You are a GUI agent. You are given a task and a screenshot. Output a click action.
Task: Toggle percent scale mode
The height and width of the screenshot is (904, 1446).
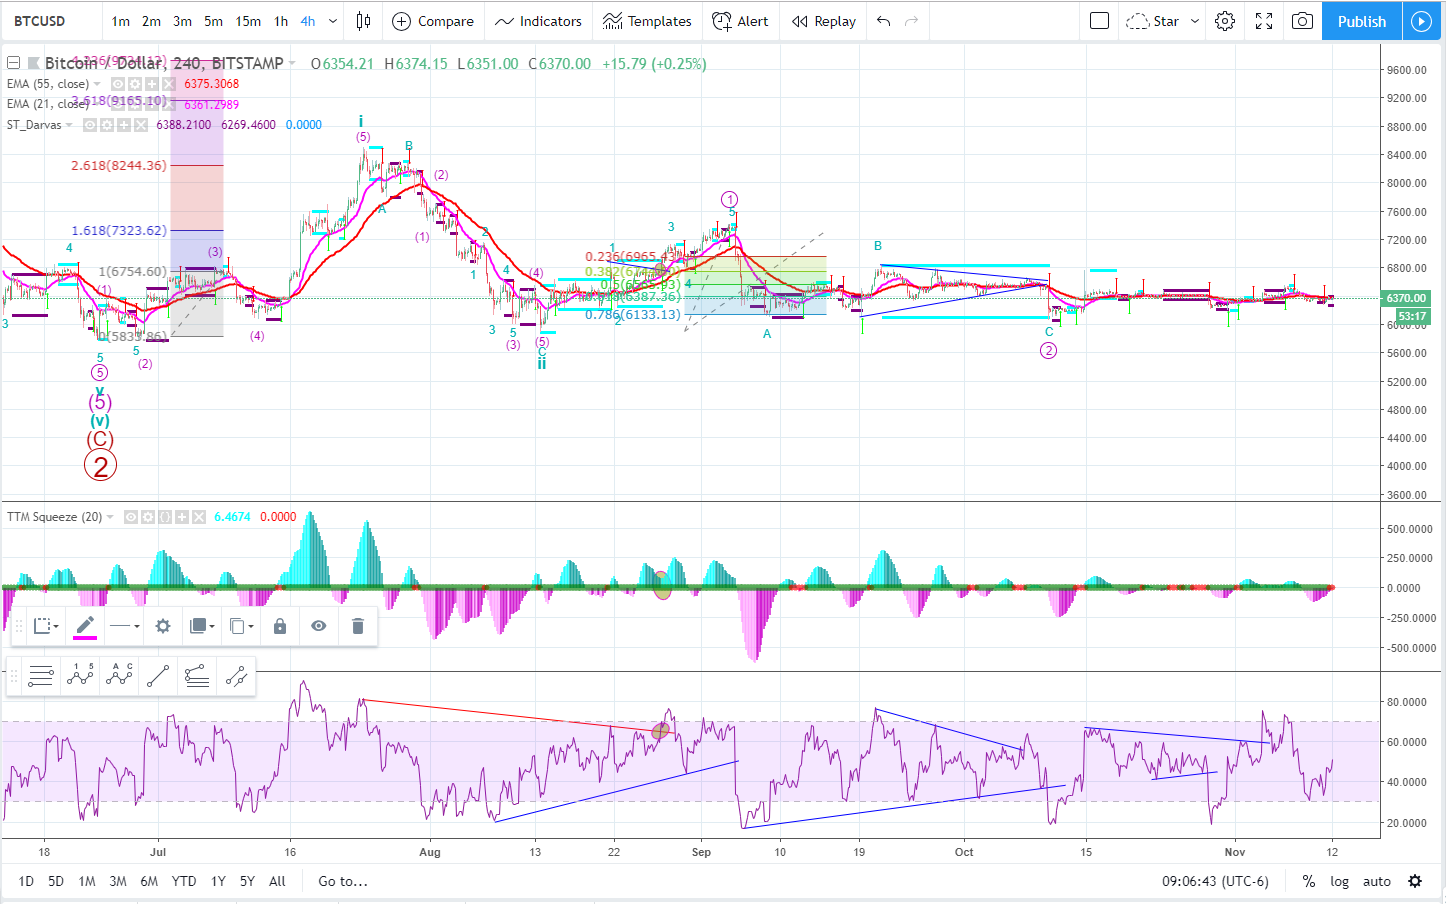[1308, 881]
